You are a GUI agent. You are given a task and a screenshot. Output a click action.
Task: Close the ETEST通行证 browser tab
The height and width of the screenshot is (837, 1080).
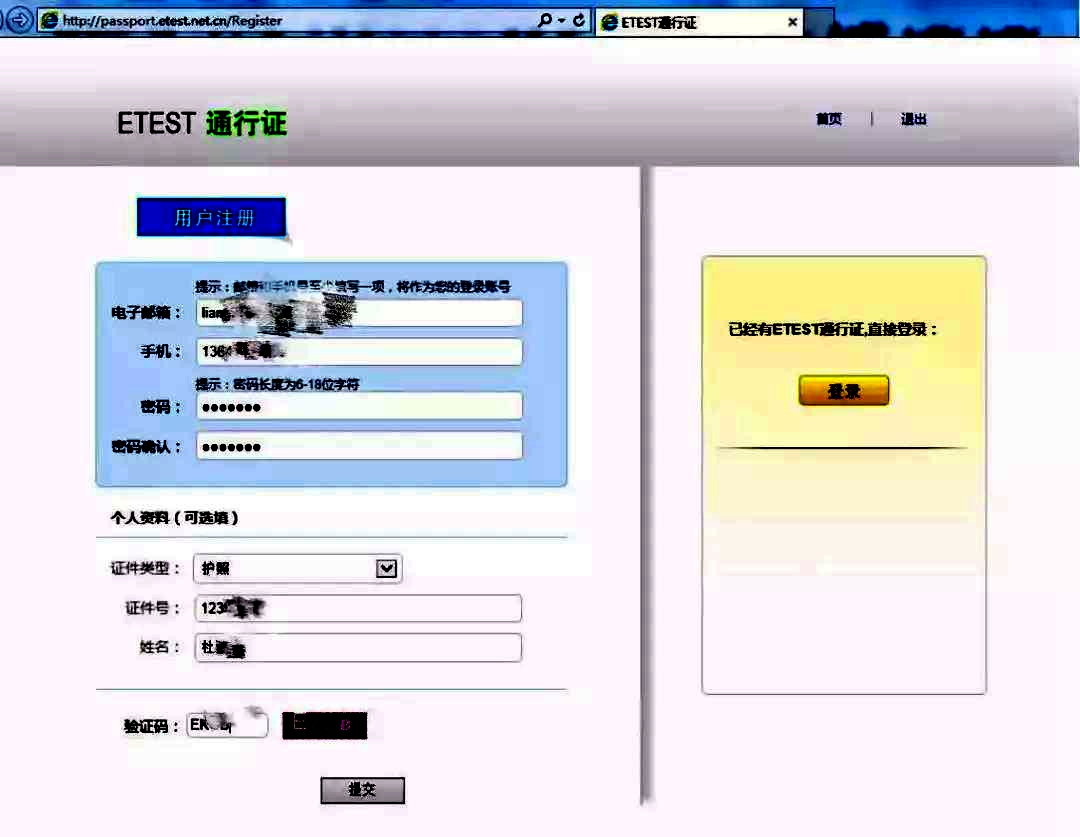[x=792, y=22]
